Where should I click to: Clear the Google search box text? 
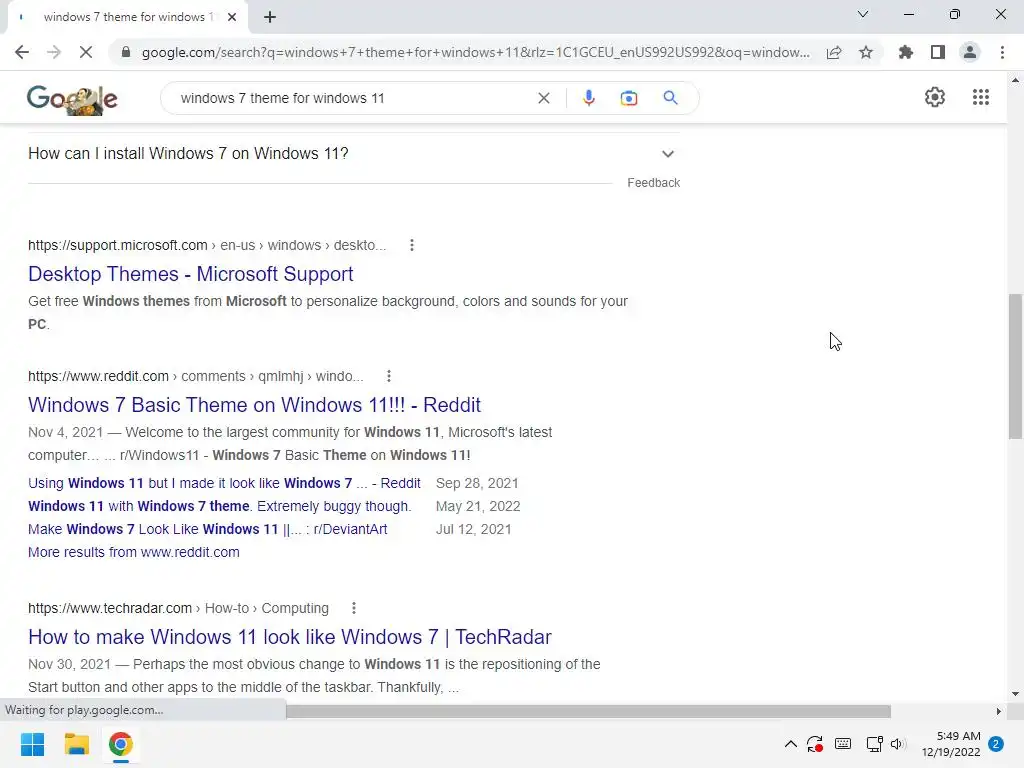[543, 98]
